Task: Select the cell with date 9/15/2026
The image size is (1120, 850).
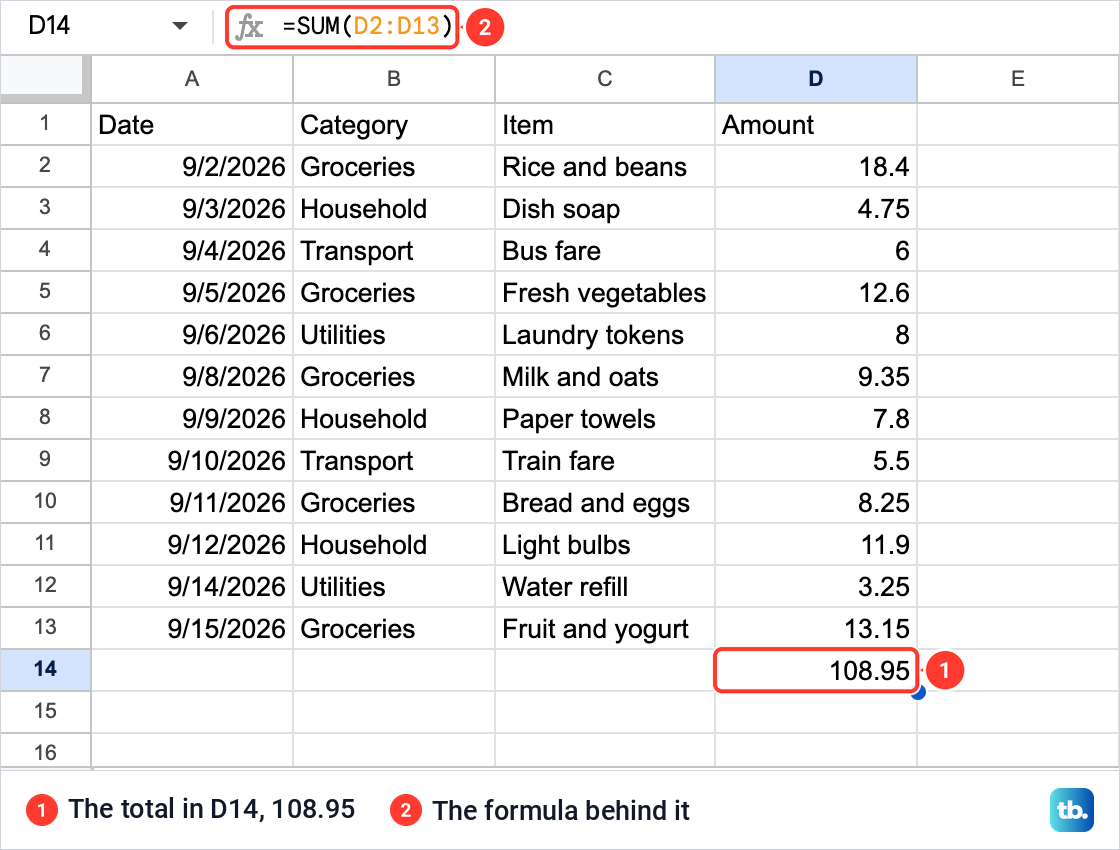Action: [x=192, y=629]
